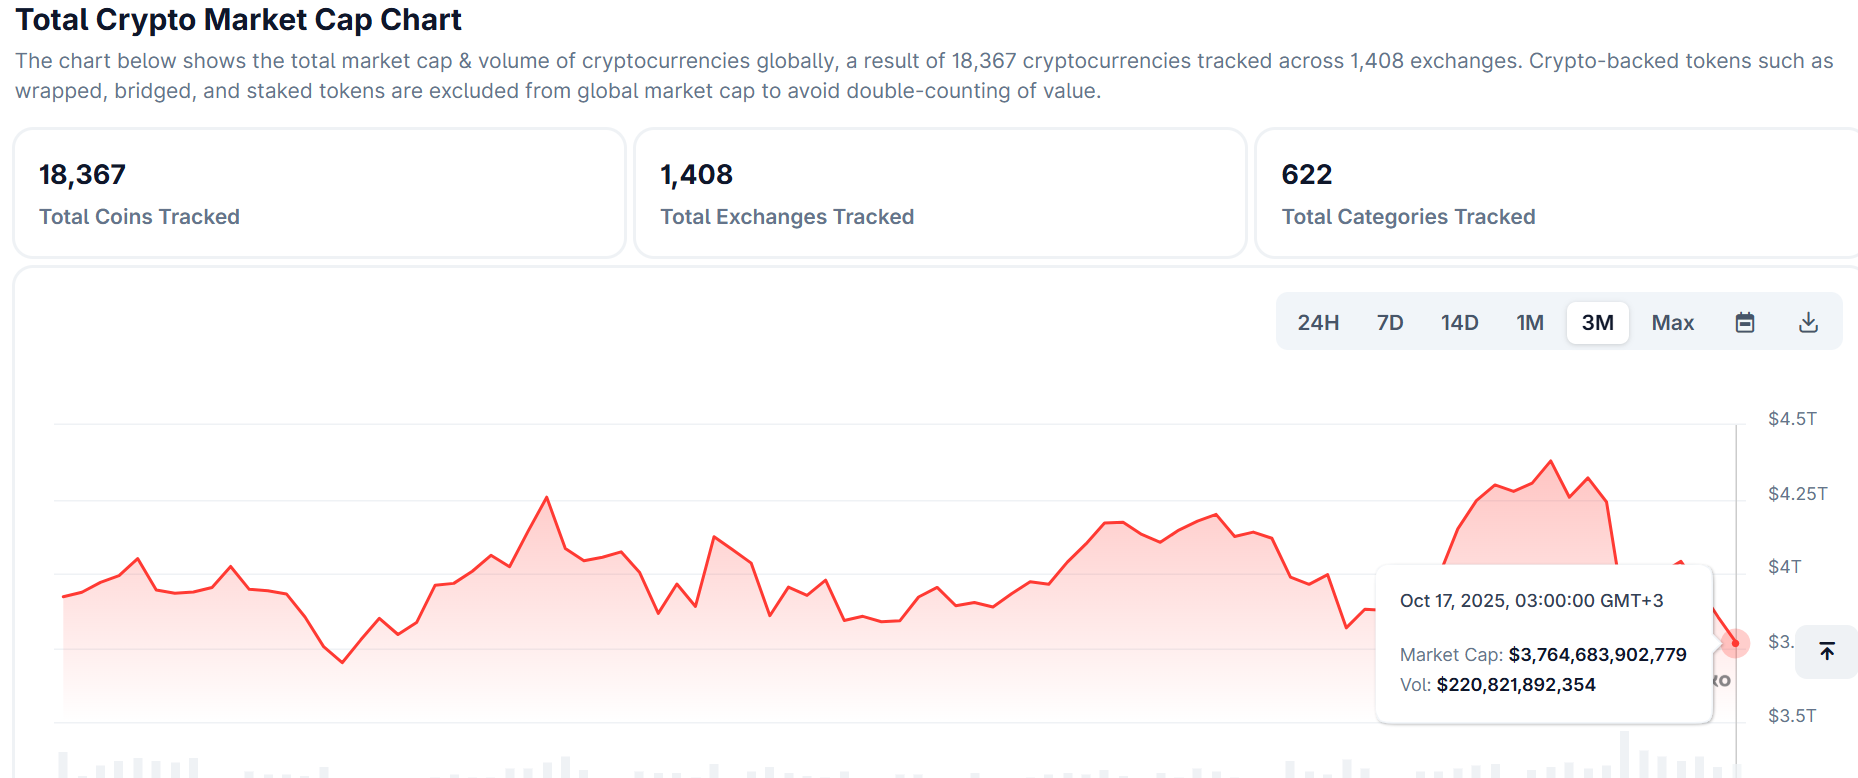
Task: Click the Market Cap value in tooltip
Action: click(x=1597, y=655)
